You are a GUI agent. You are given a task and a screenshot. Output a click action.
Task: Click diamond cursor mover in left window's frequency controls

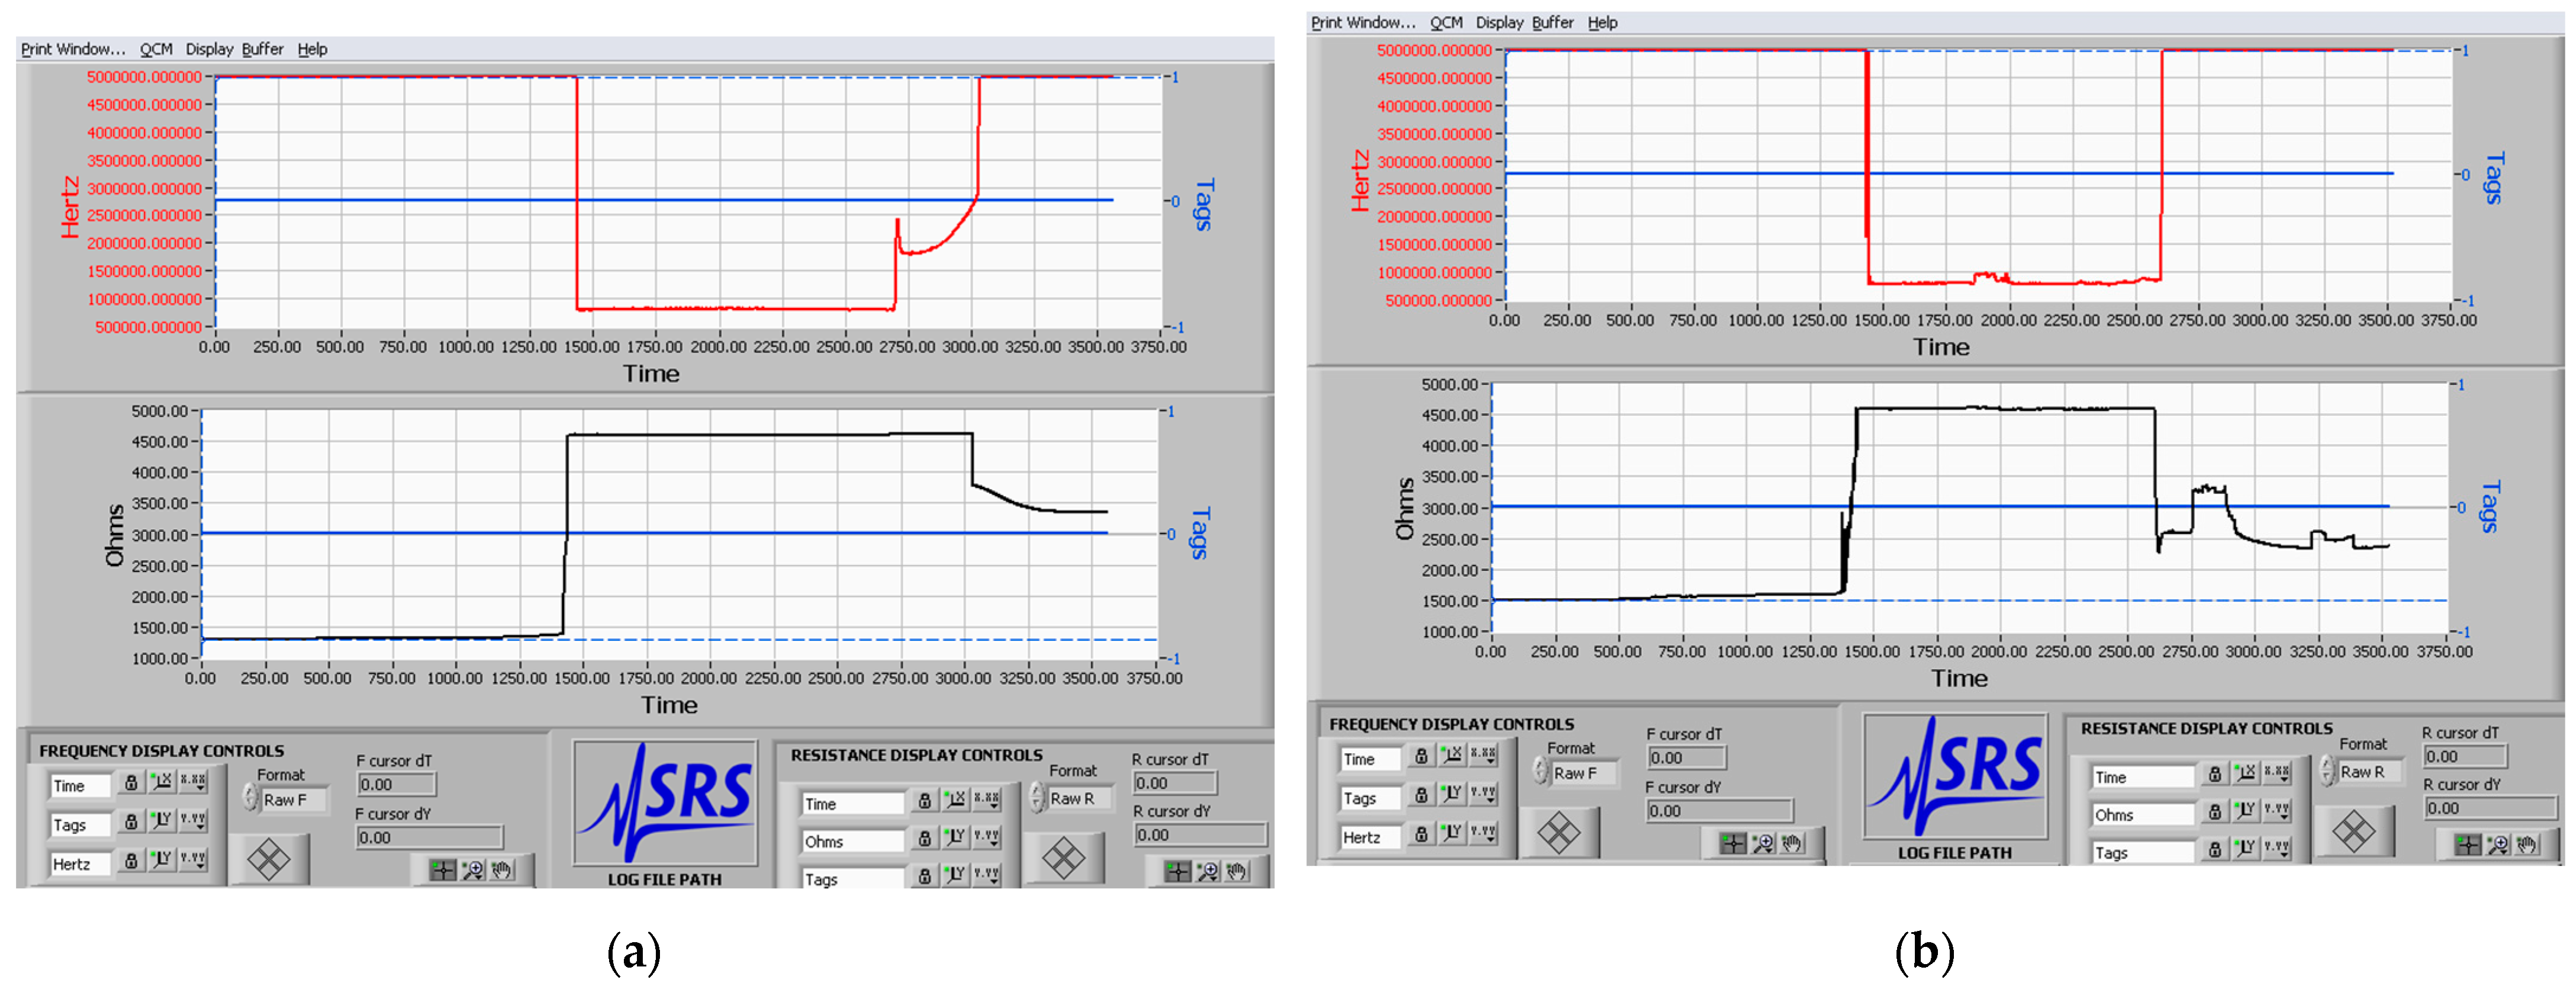click(x=268, y=860)
